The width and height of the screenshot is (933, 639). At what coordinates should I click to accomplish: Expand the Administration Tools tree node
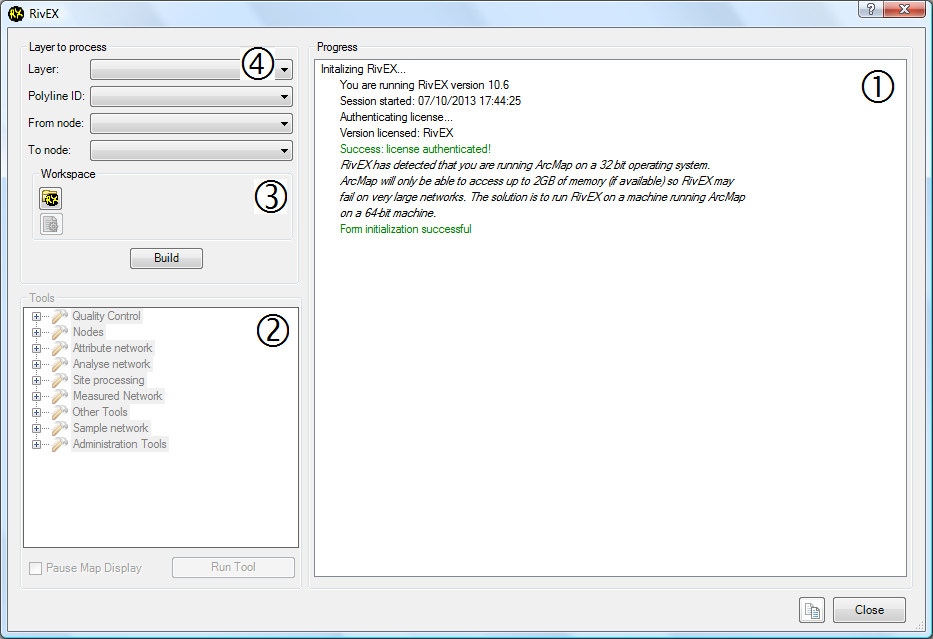[36, 445]
